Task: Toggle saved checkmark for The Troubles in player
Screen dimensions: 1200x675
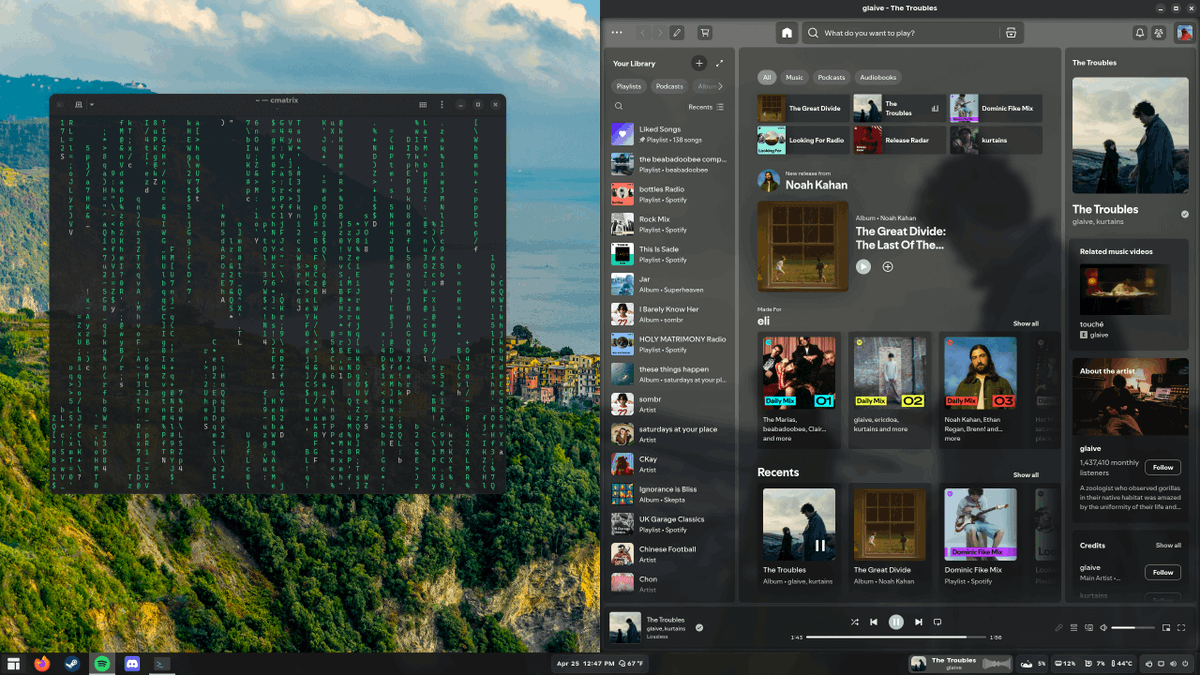Action: coord(699,628)
